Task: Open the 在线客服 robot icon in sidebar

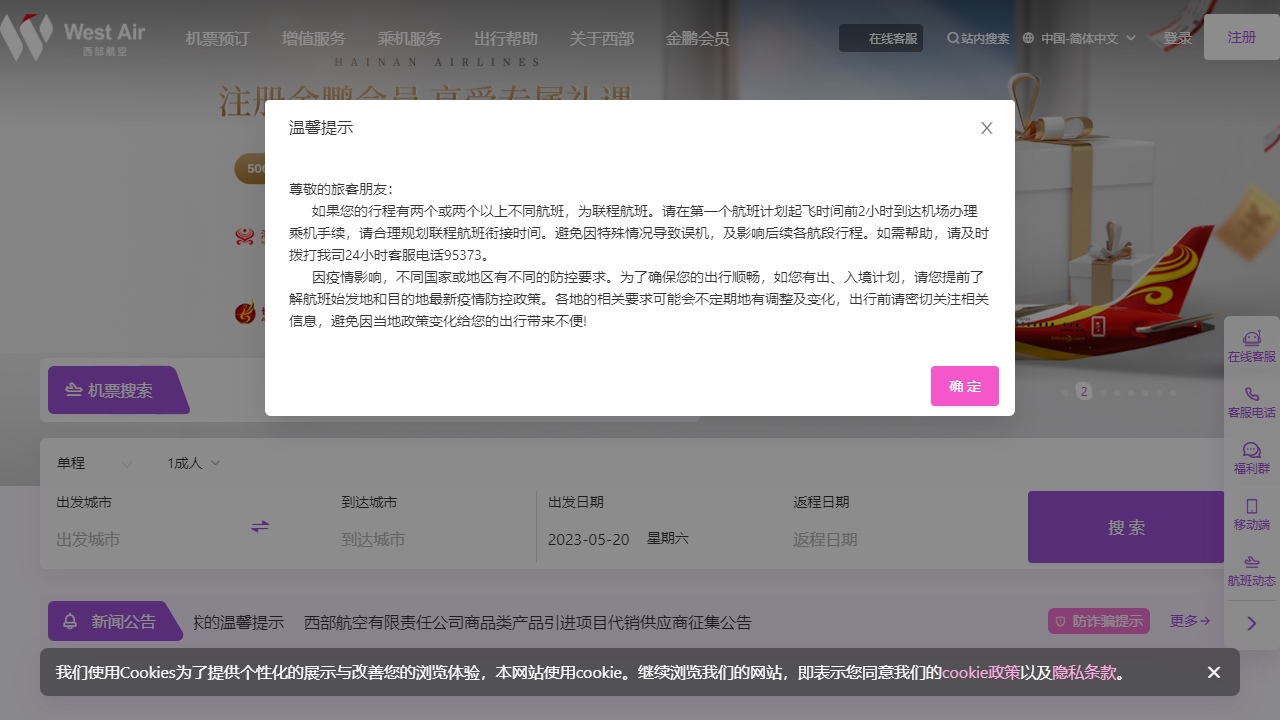Action: pyautogui.click(x=1251, y=339)
